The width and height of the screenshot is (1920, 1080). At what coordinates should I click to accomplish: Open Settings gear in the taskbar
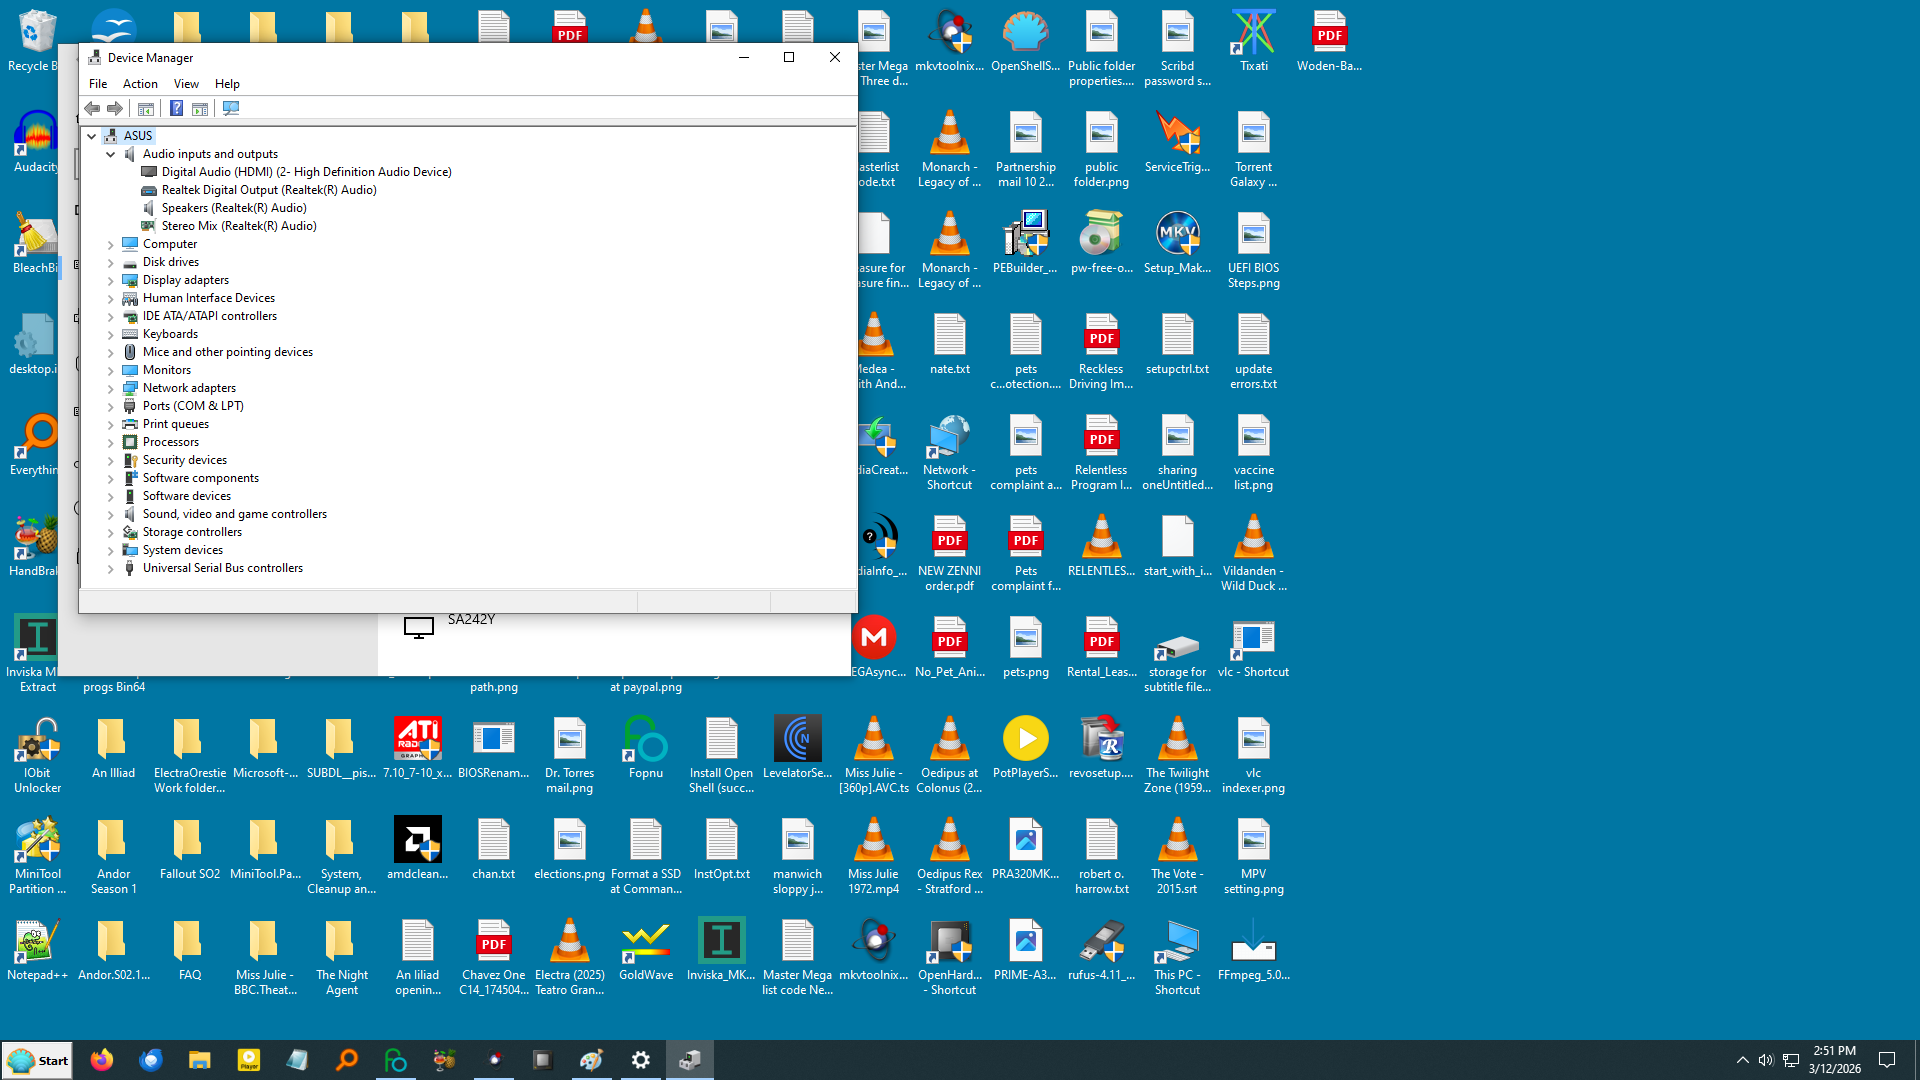coord(641,1060)
